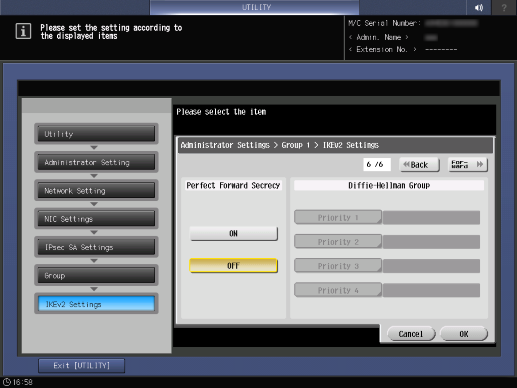Select the Priority 4 Diffie-Hellman button
This screenshot has height=388, width=517.
click(338, 290)
